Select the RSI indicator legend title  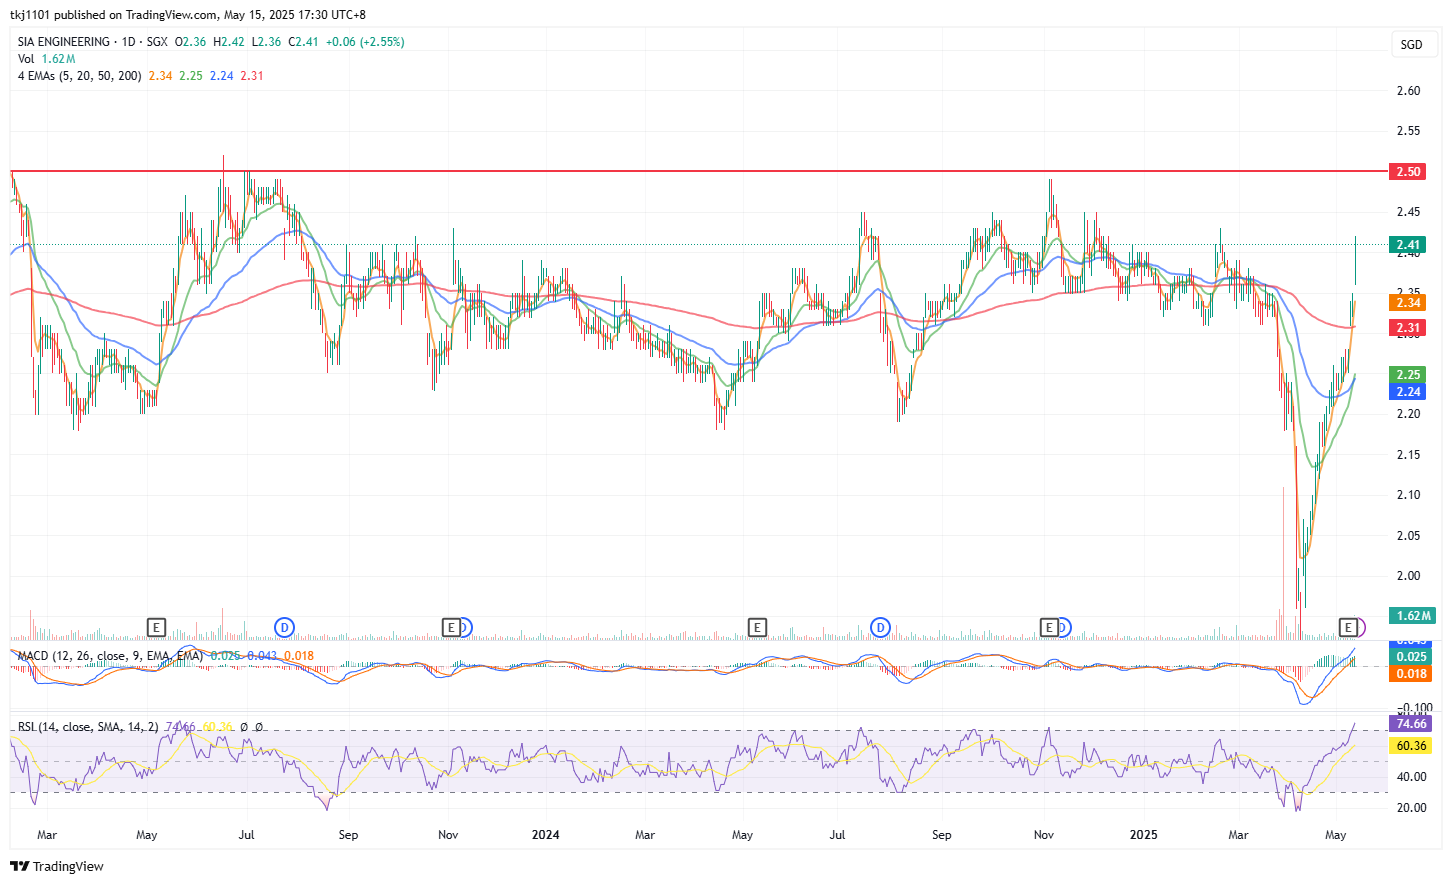point(88,727)
